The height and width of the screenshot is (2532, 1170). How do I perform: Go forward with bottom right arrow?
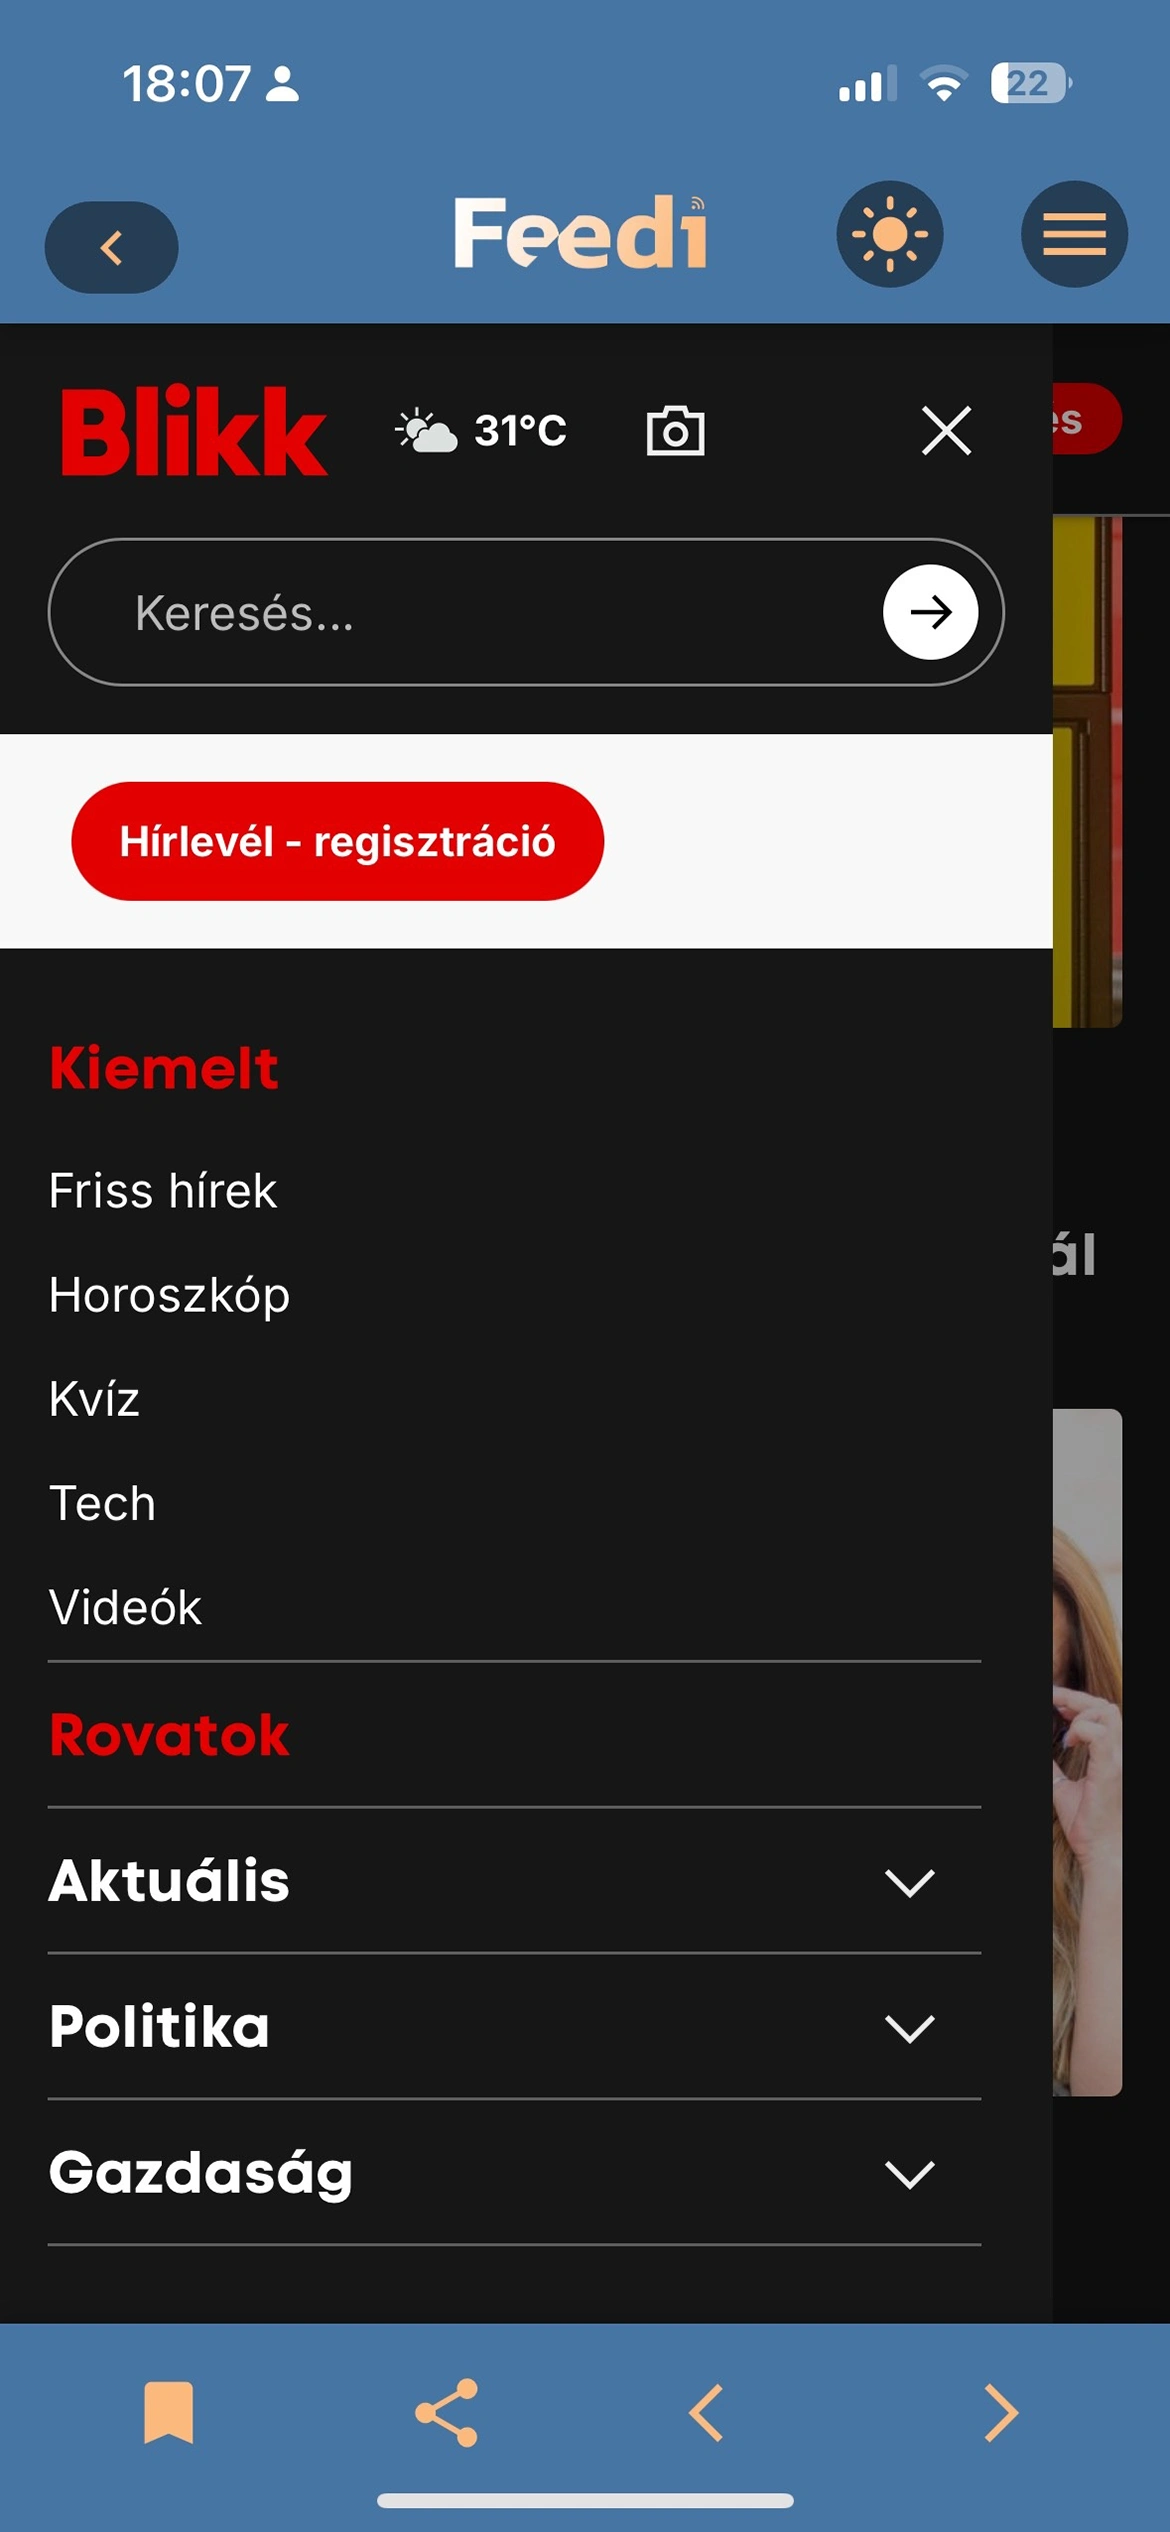point(1000,2413)
